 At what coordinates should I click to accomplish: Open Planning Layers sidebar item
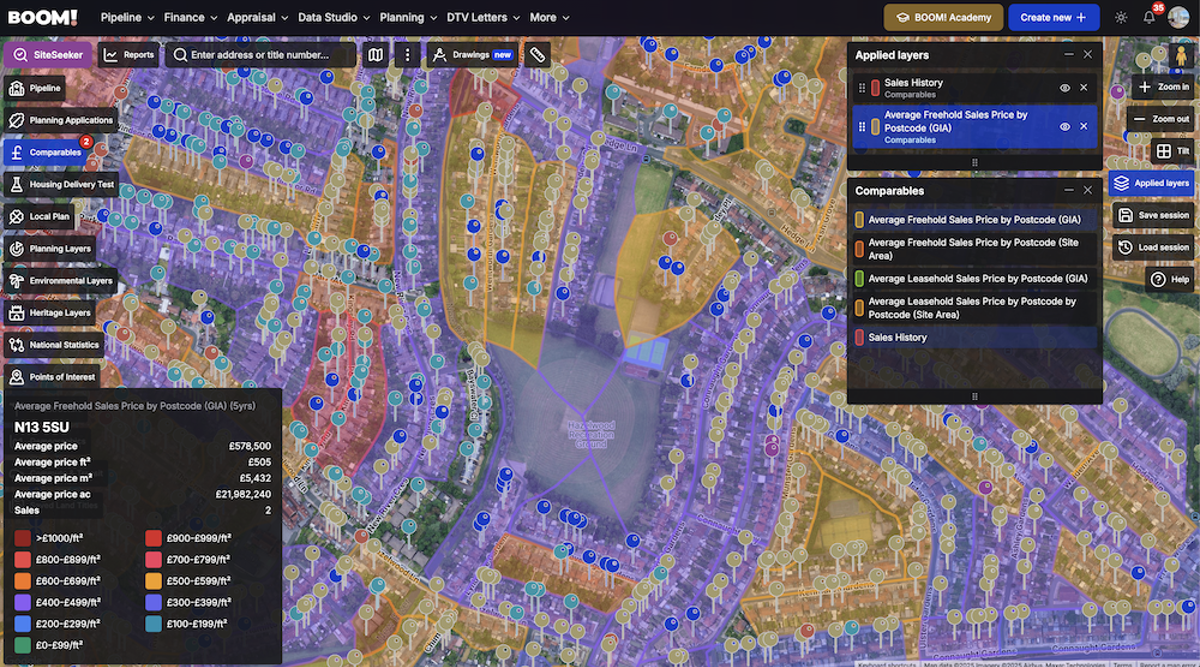[50, 248]
